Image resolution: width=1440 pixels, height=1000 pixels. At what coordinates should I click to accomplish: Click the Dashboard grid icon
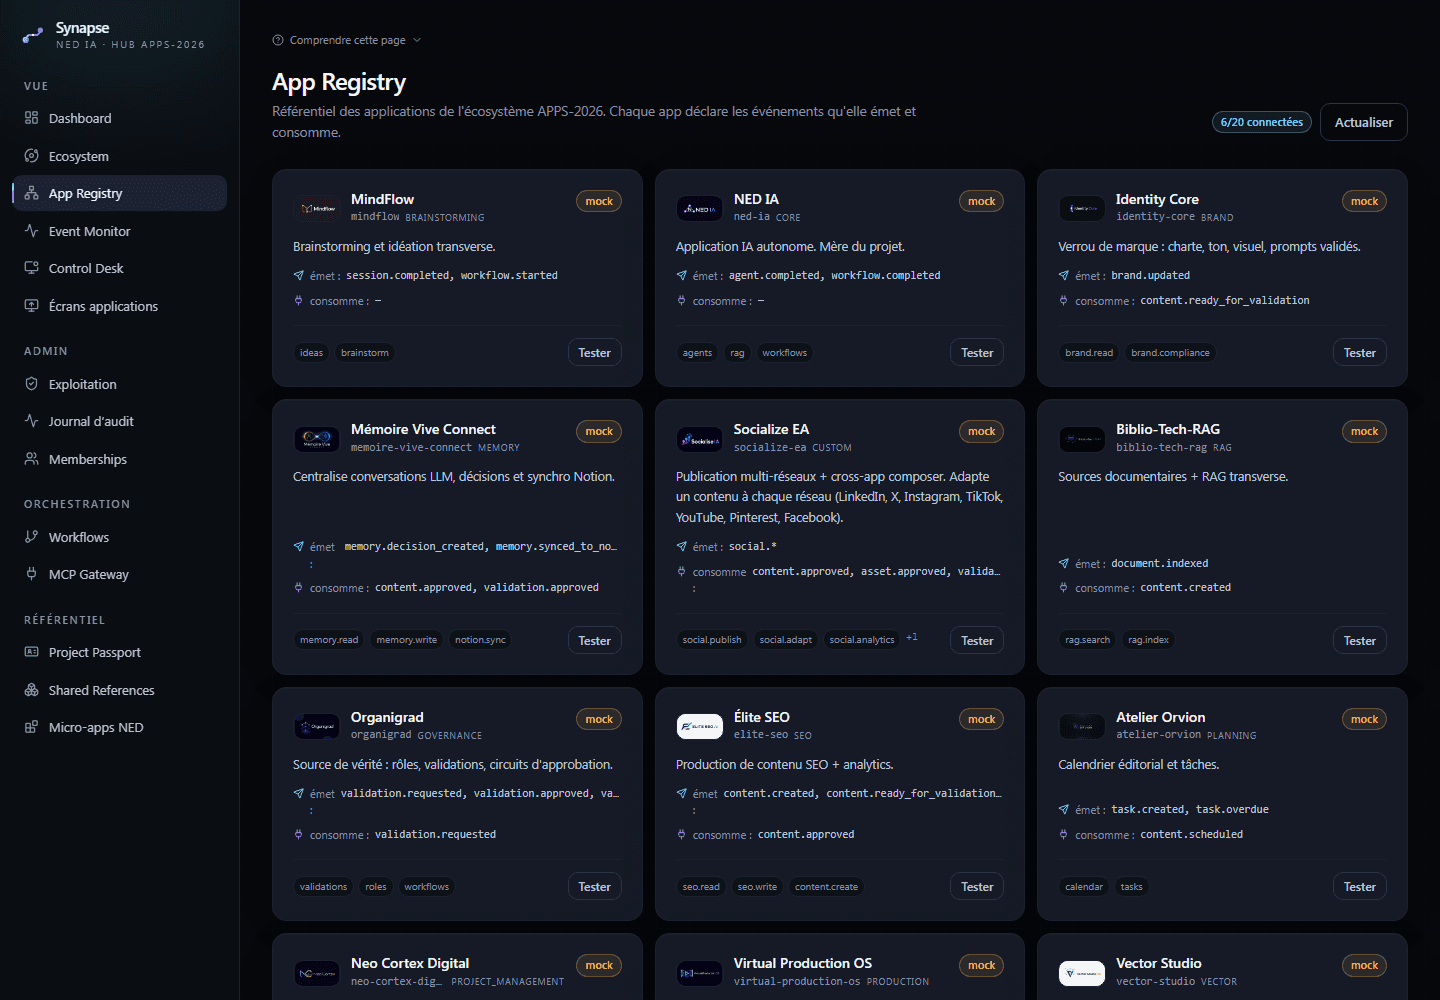pos(31,118)
